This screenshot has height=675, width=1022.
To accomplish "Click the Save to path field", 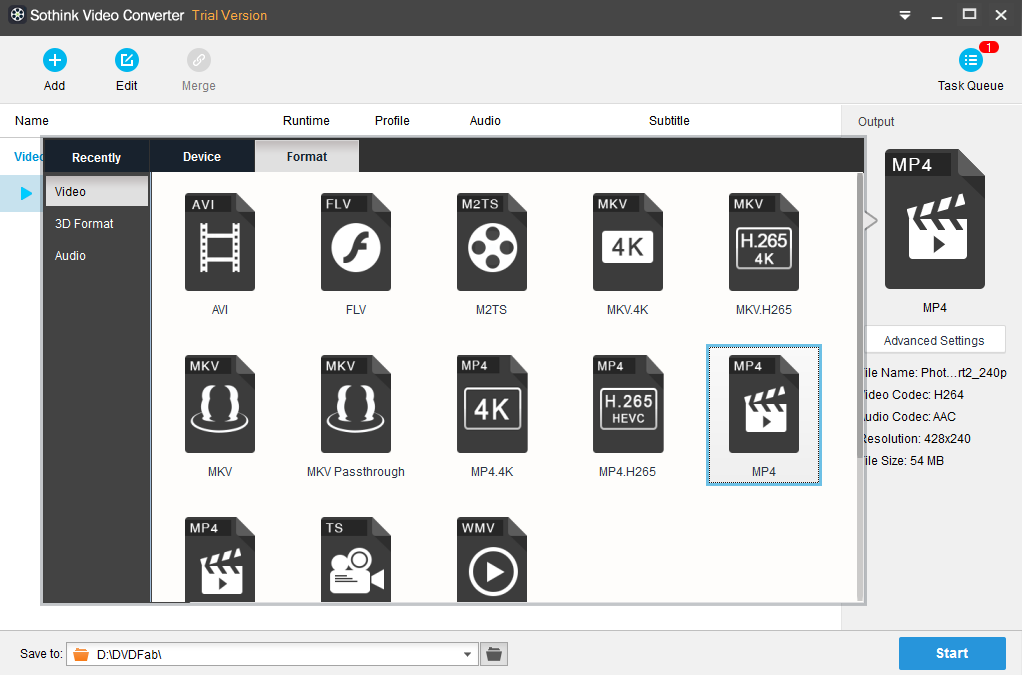I will click(x=272, y=654).
